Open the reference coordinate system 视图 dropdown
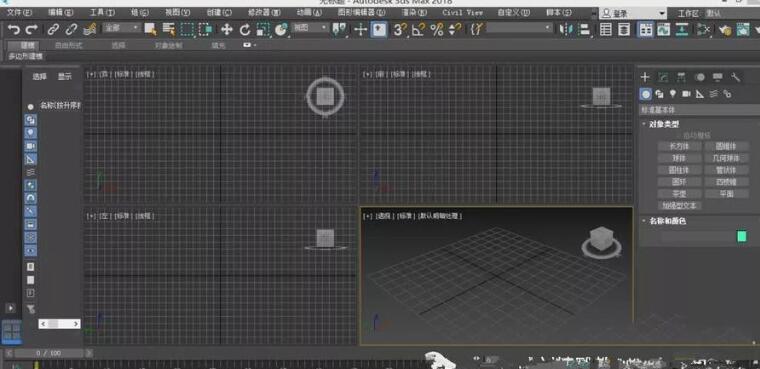 (x=311, y=28)
